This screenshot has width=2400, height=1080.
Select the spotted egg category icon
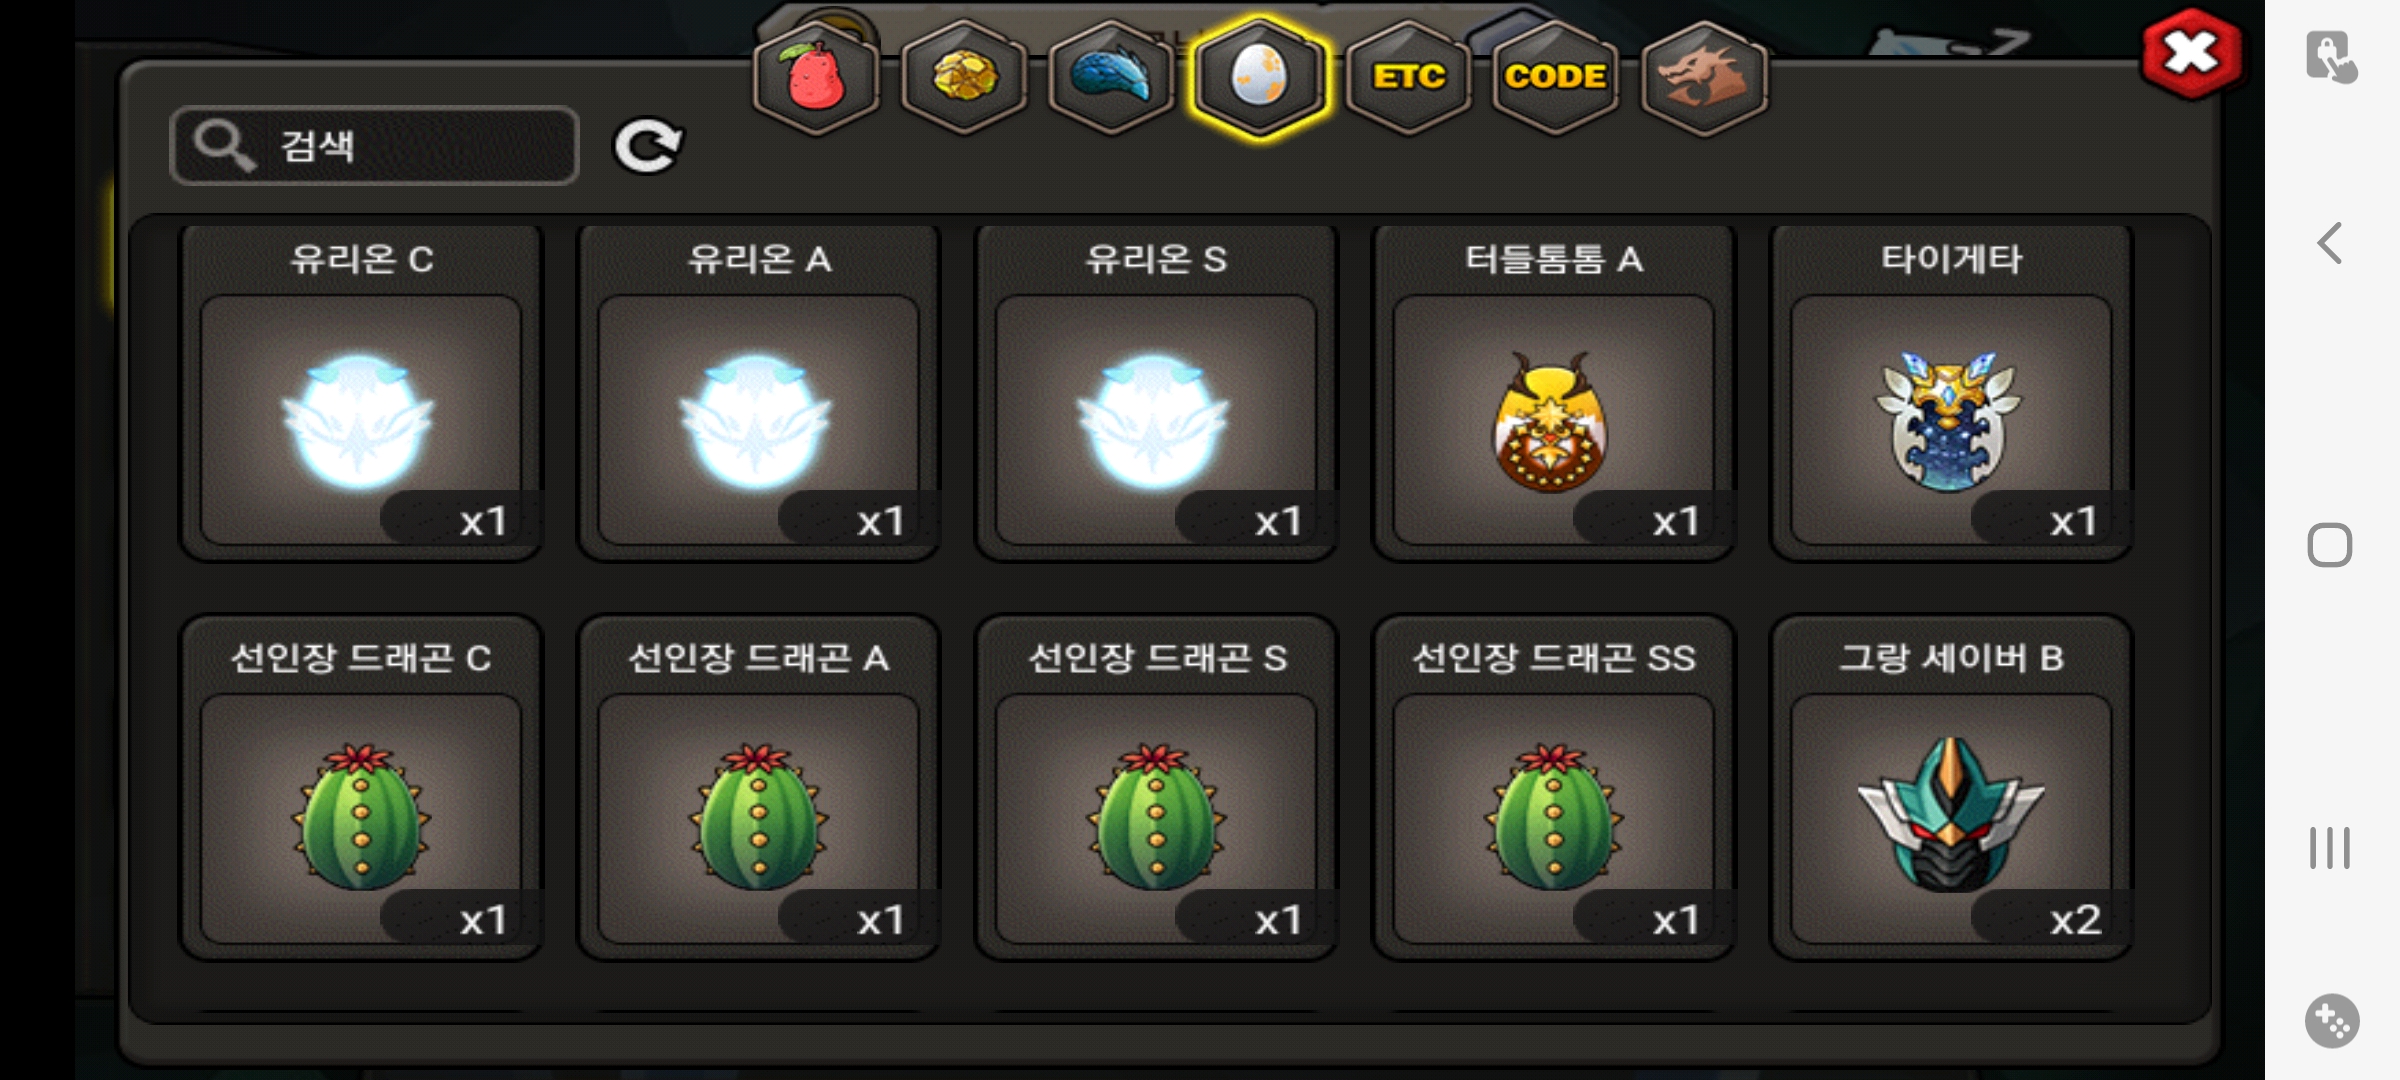point(1259,78)
